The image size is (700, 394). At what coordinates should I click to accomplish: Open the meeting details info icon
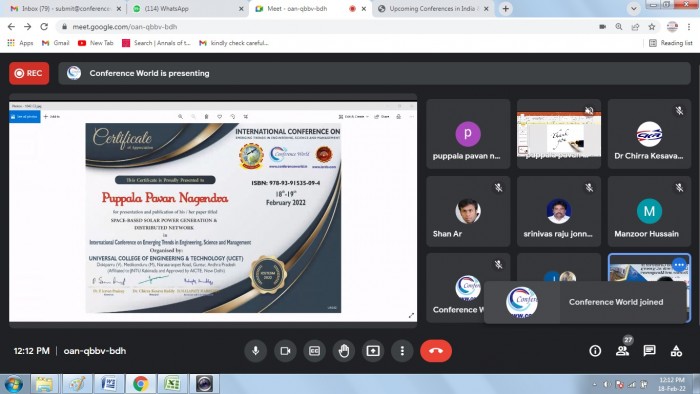[595, 351]
